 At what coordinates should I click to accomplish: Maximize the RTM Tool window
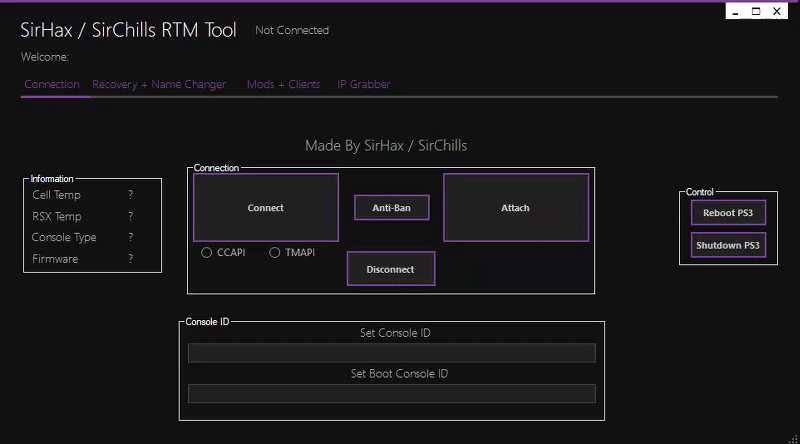point(756,12)
